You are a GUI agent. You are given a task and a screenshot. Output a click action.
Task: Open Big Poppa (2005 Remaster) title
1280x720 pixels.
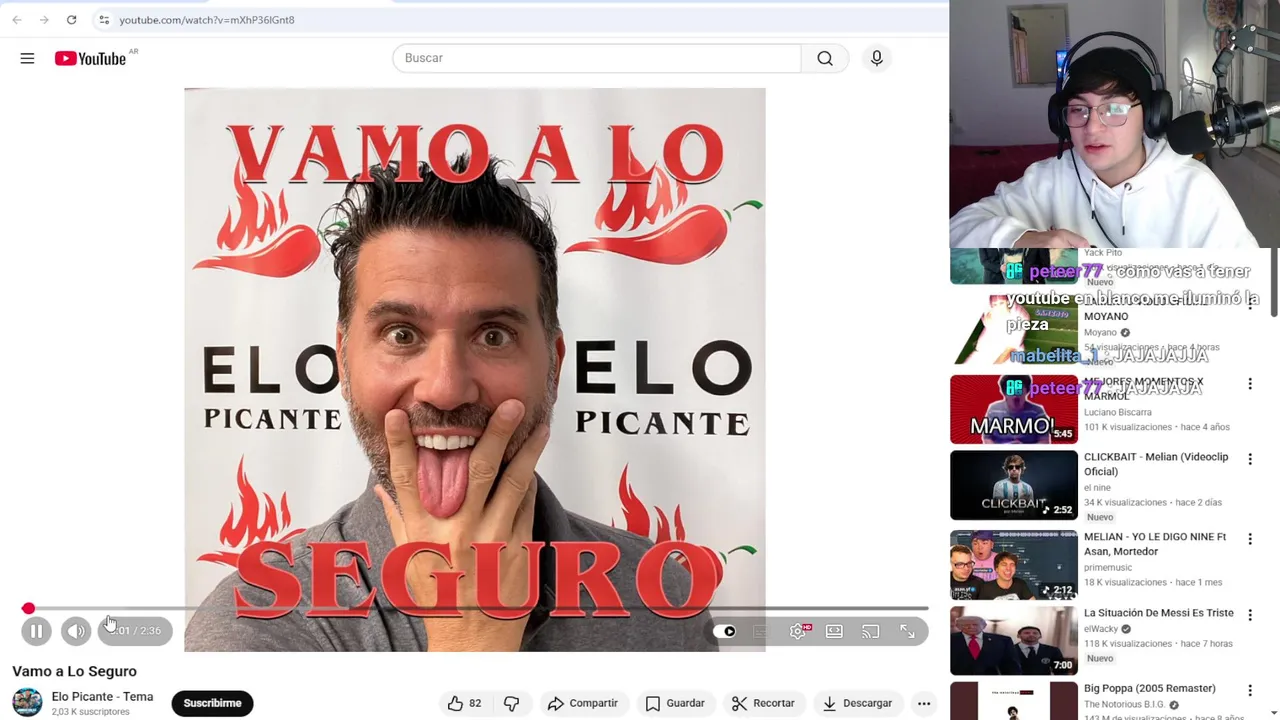1150,688
